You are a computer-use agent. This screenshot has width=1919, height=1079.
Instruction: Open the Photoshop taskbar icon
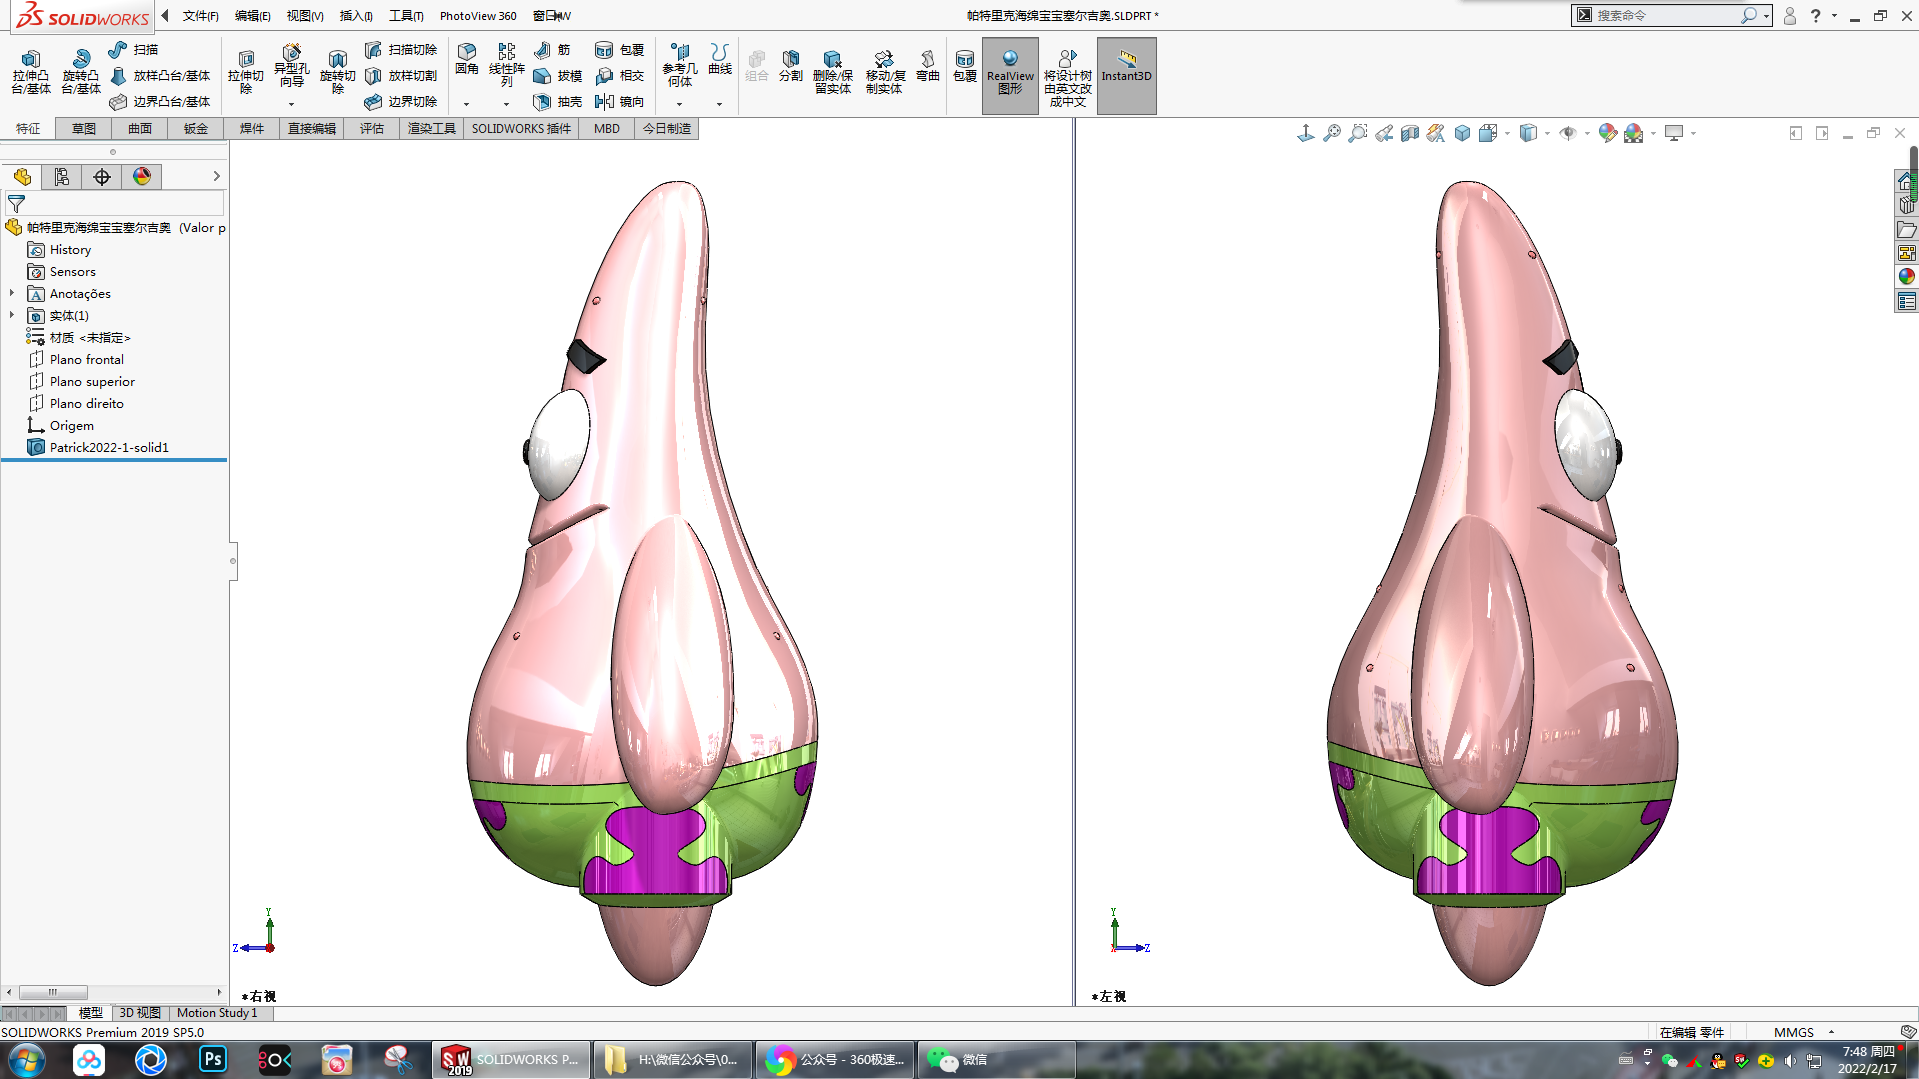(213, 1059)
